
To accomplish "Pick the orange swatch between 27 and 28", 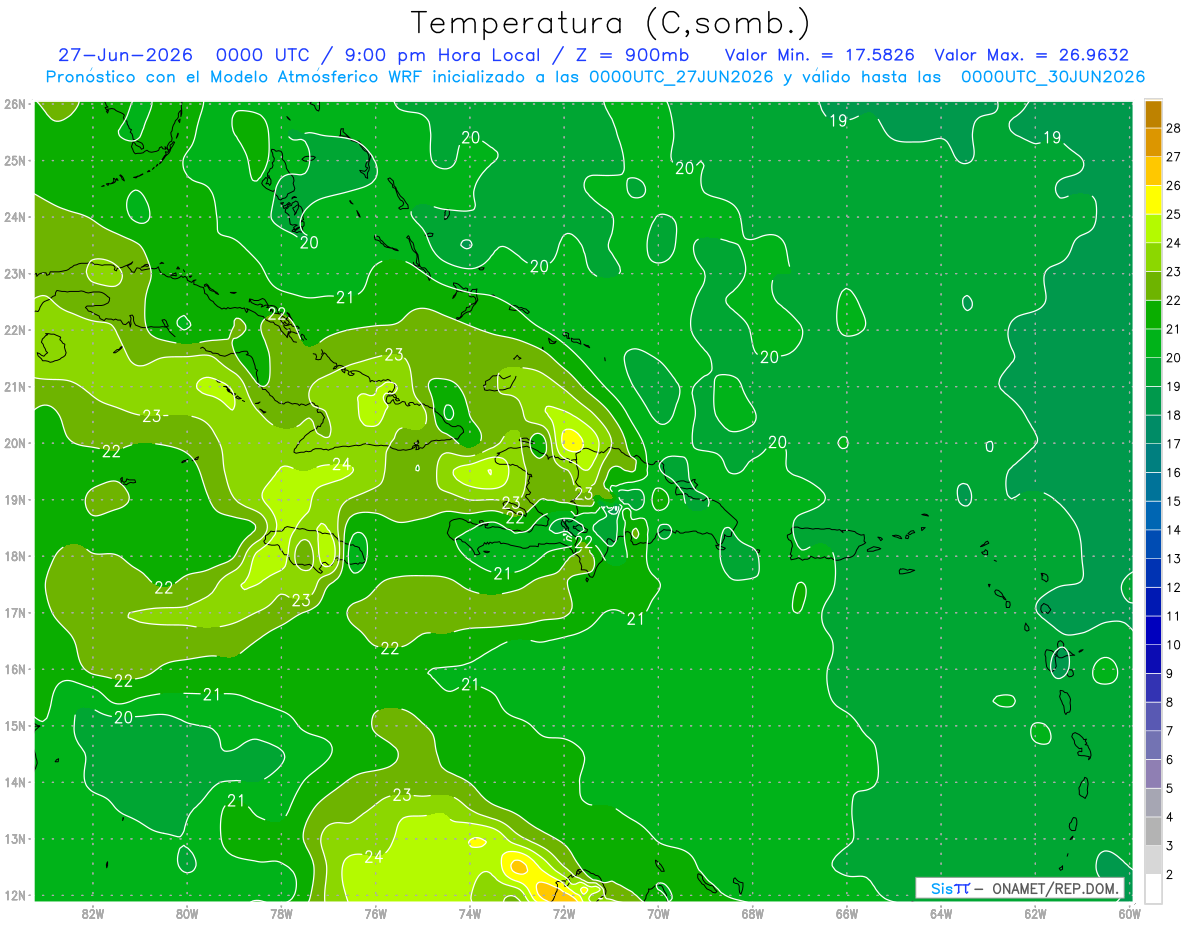I will click(x=1153, y=142).
